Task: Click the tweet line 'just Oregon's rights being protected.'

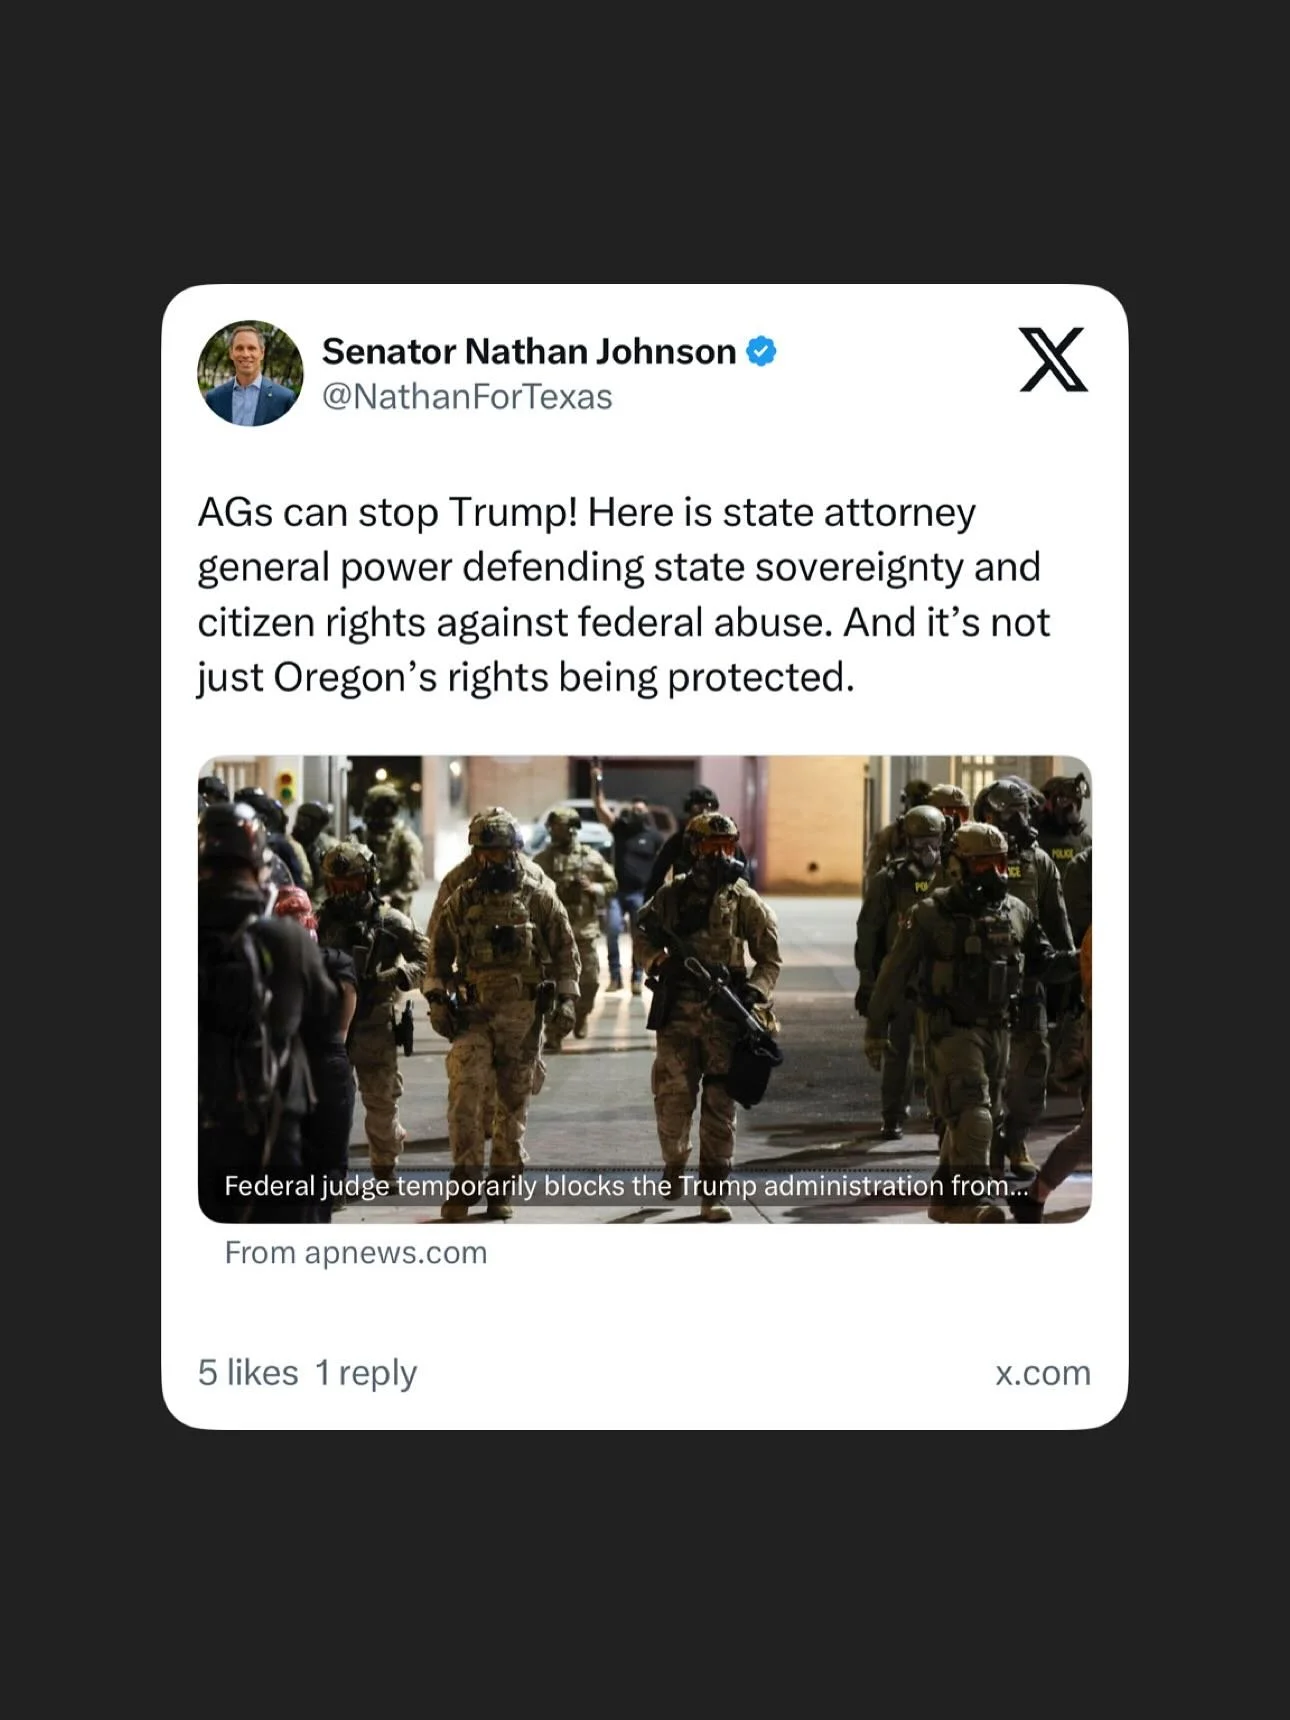Action: click(526, 678)
